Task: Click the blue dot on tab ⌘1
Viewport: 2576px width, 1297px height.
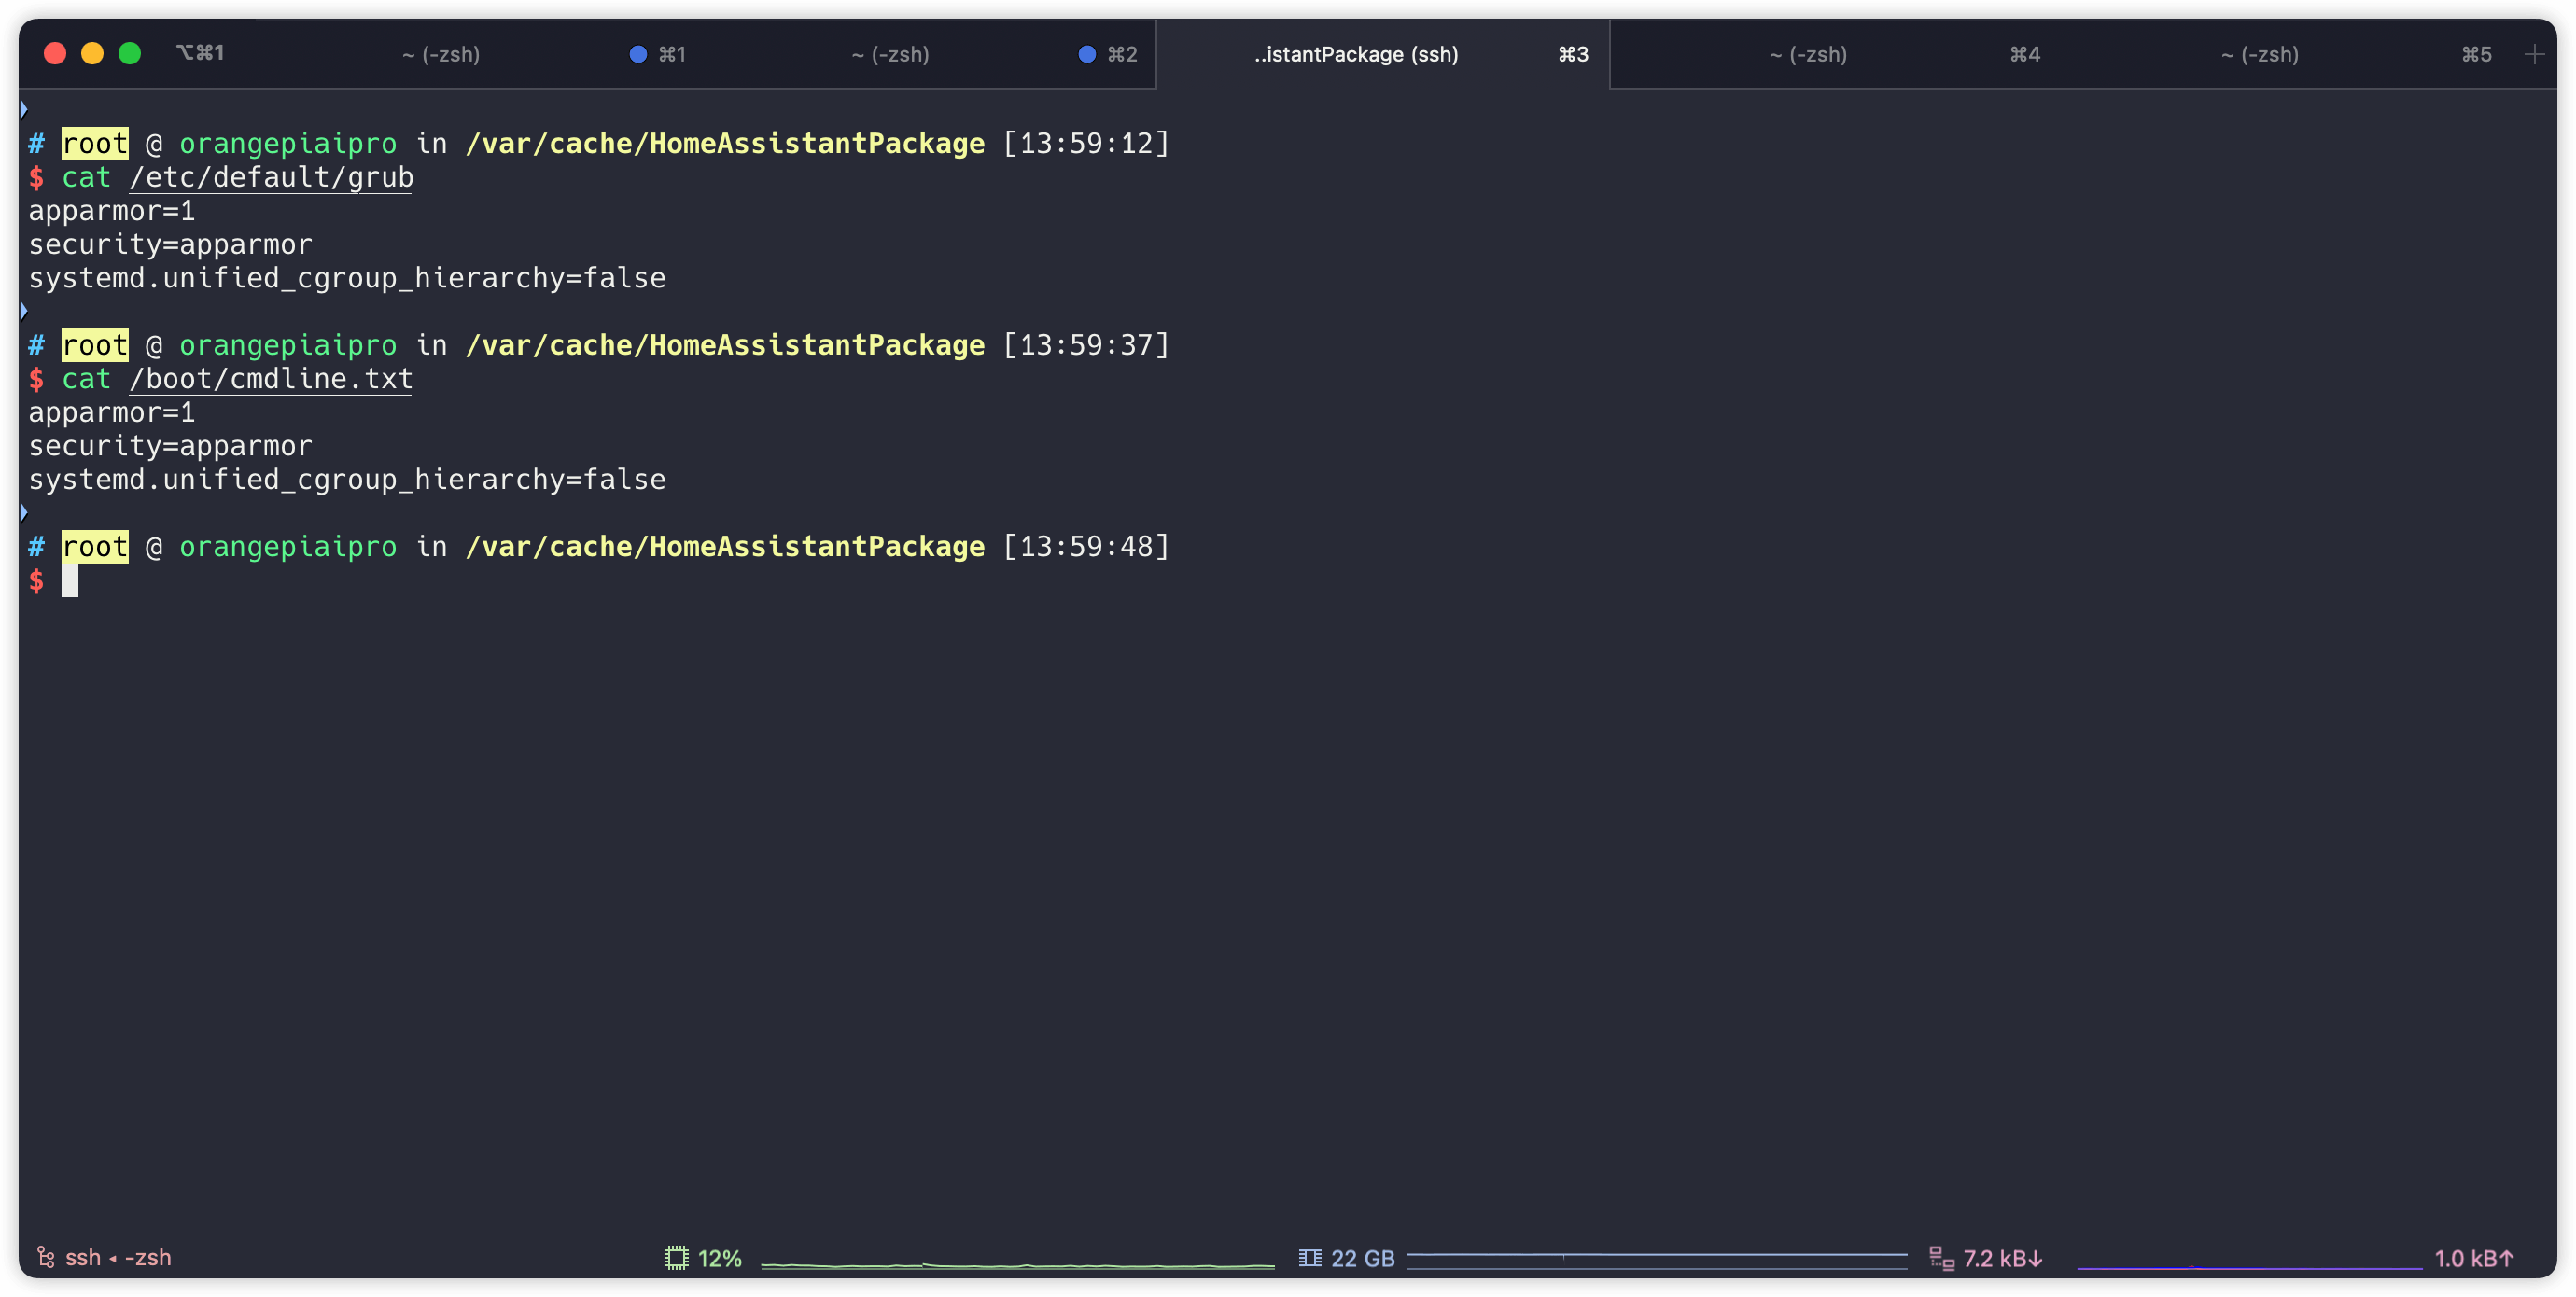Action: pos(637,54)
